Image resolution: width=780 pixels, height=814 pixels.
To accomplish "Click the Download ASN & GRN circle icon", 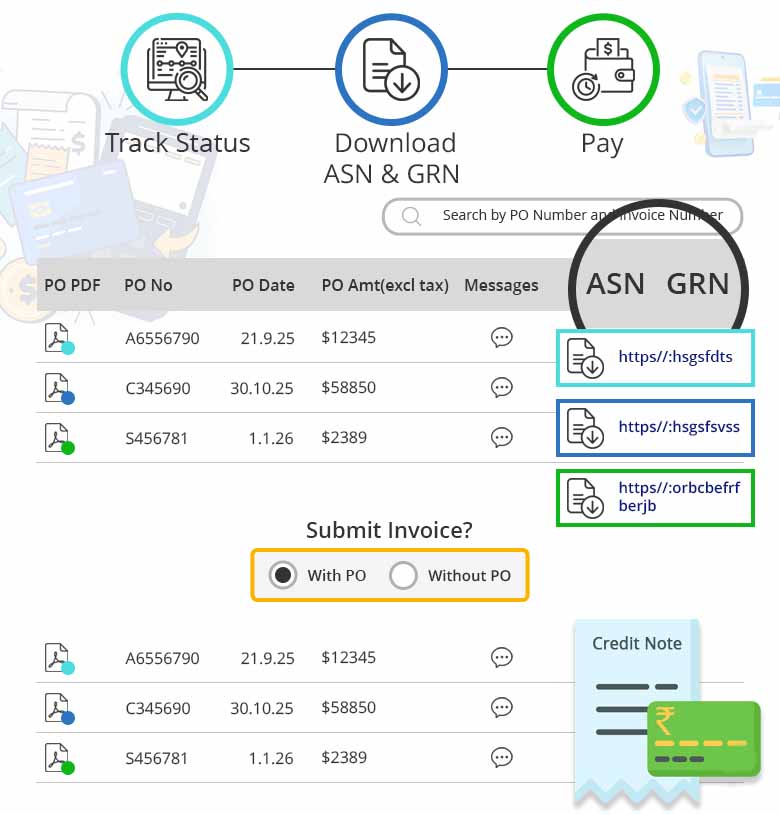I will (x=391, y=69).
